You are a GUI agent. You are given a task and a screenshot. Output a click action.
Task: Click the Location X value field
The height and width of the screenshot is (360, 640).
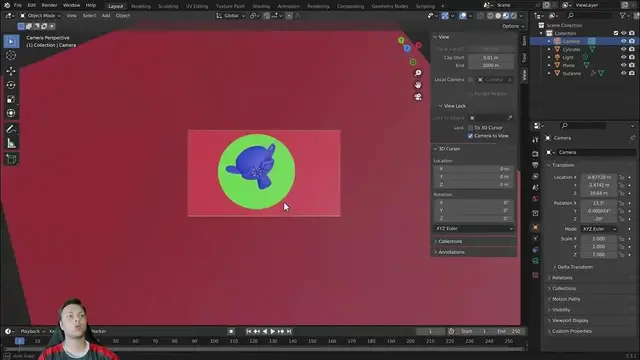pyautogui.click(x=599, y=177)
